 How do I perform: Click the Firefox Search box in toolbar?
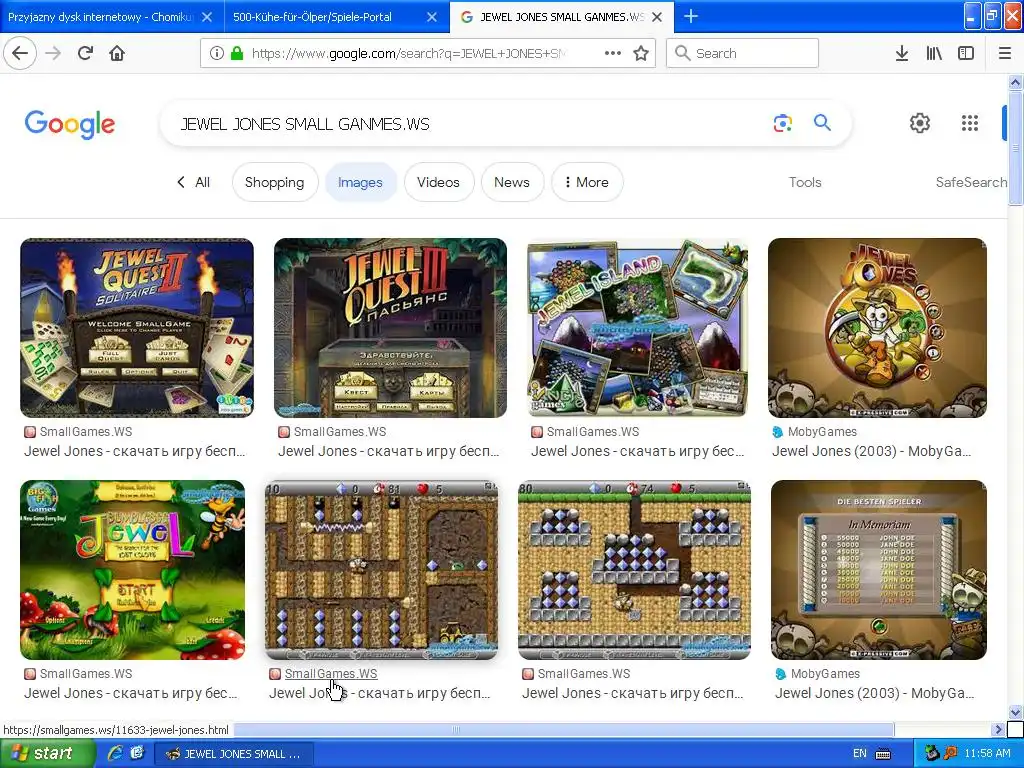coord(742,53)
